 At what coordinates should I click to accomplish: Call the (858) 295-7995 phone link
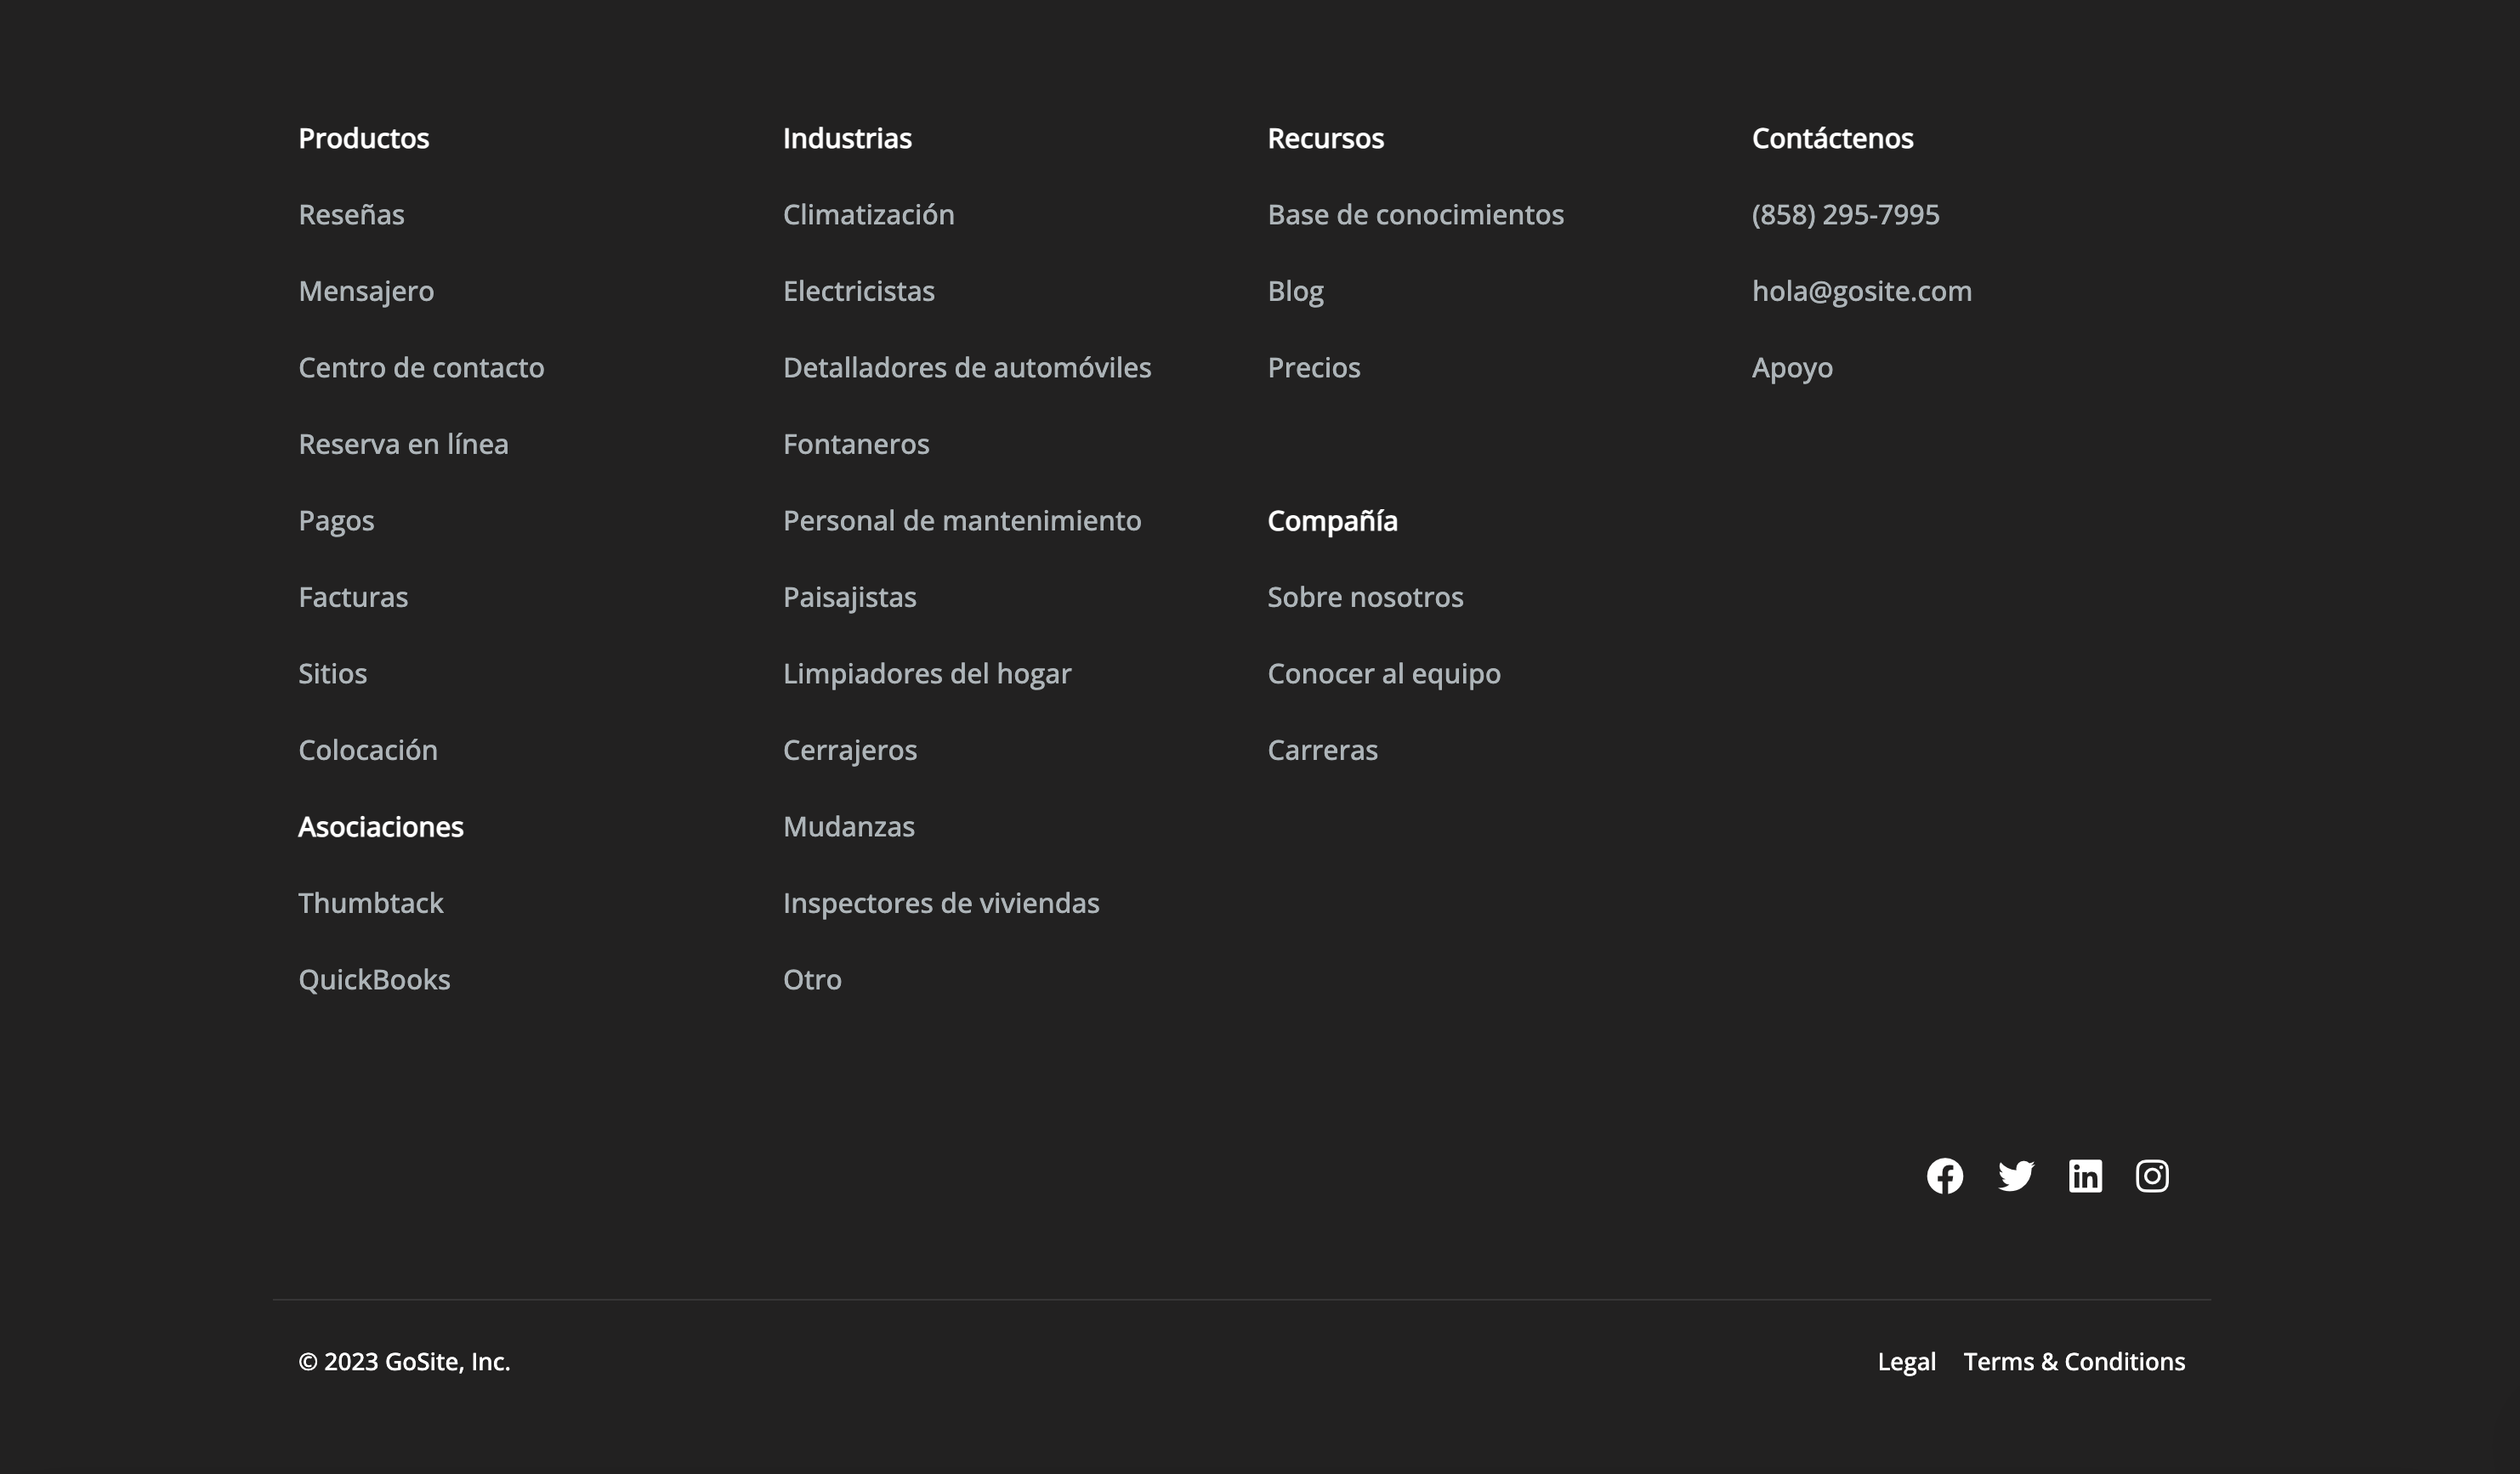[1845, 215]
